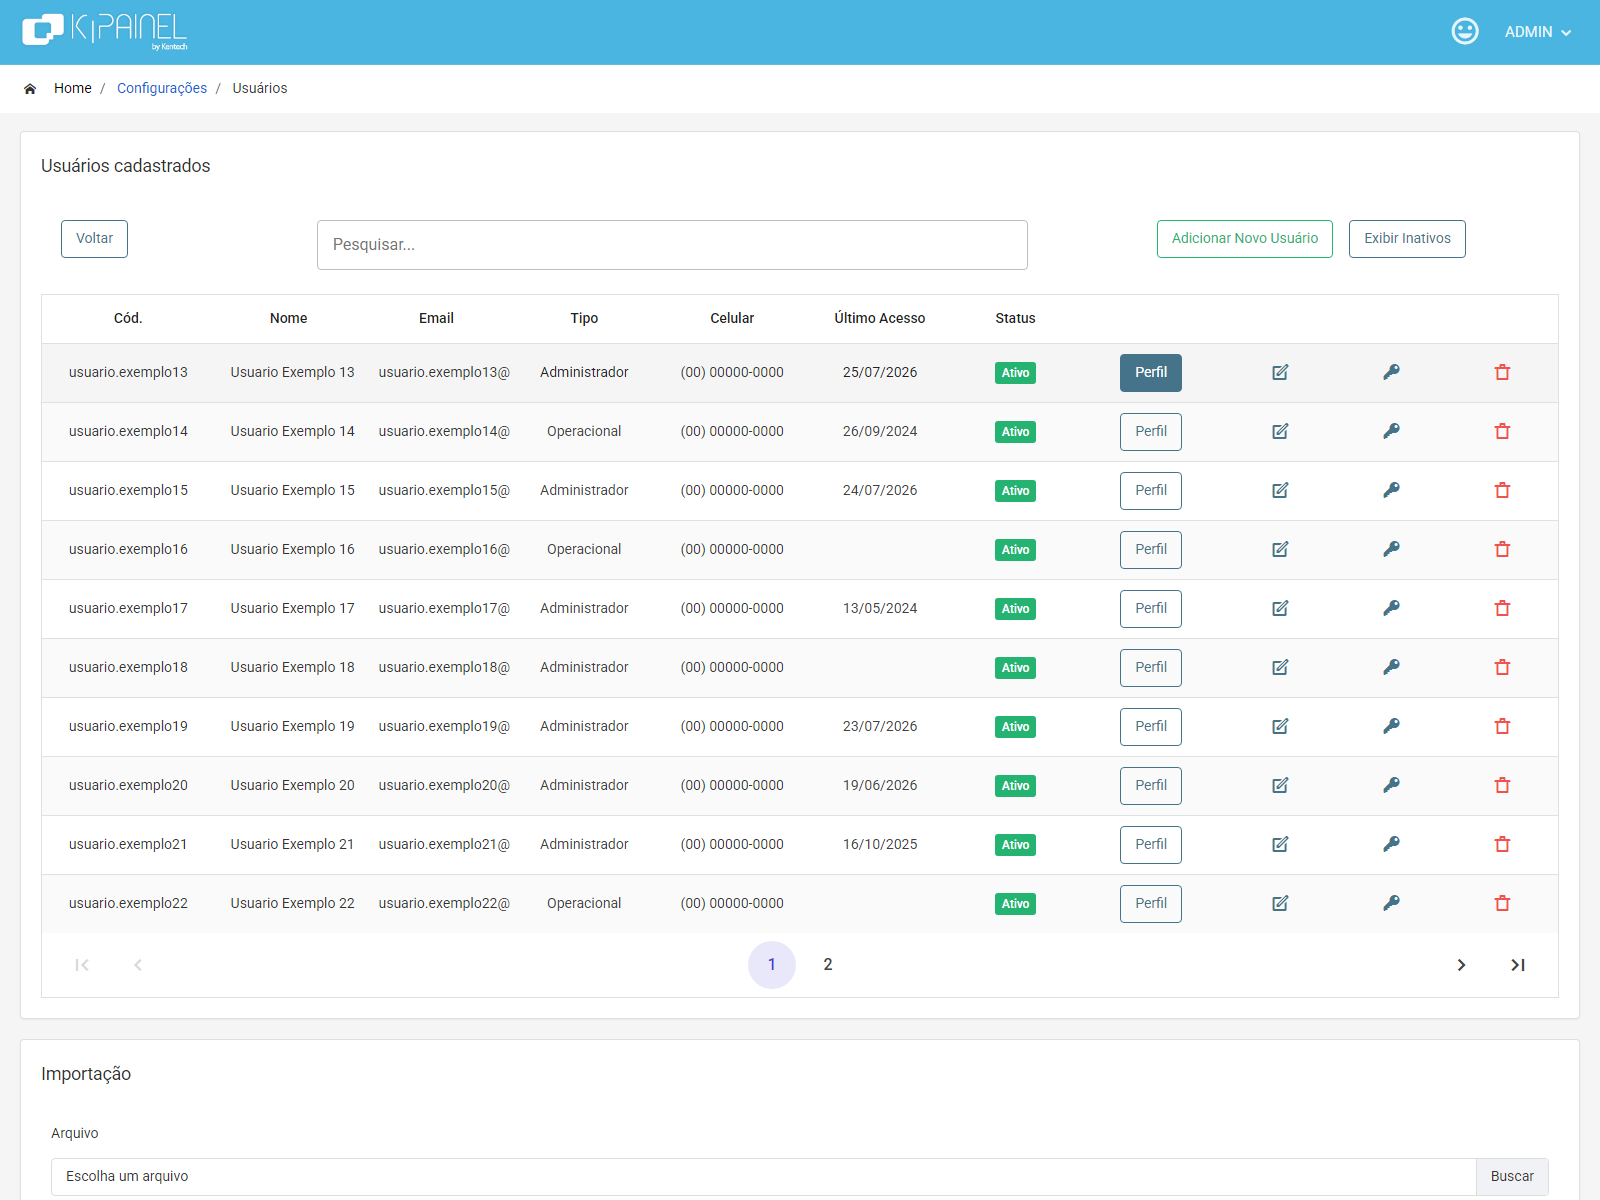Image resolution: width=1600 pixels, height=1200 pixels.
Task: Click the home icon in the breadcrumb
Action: click(x=30, y=88)
